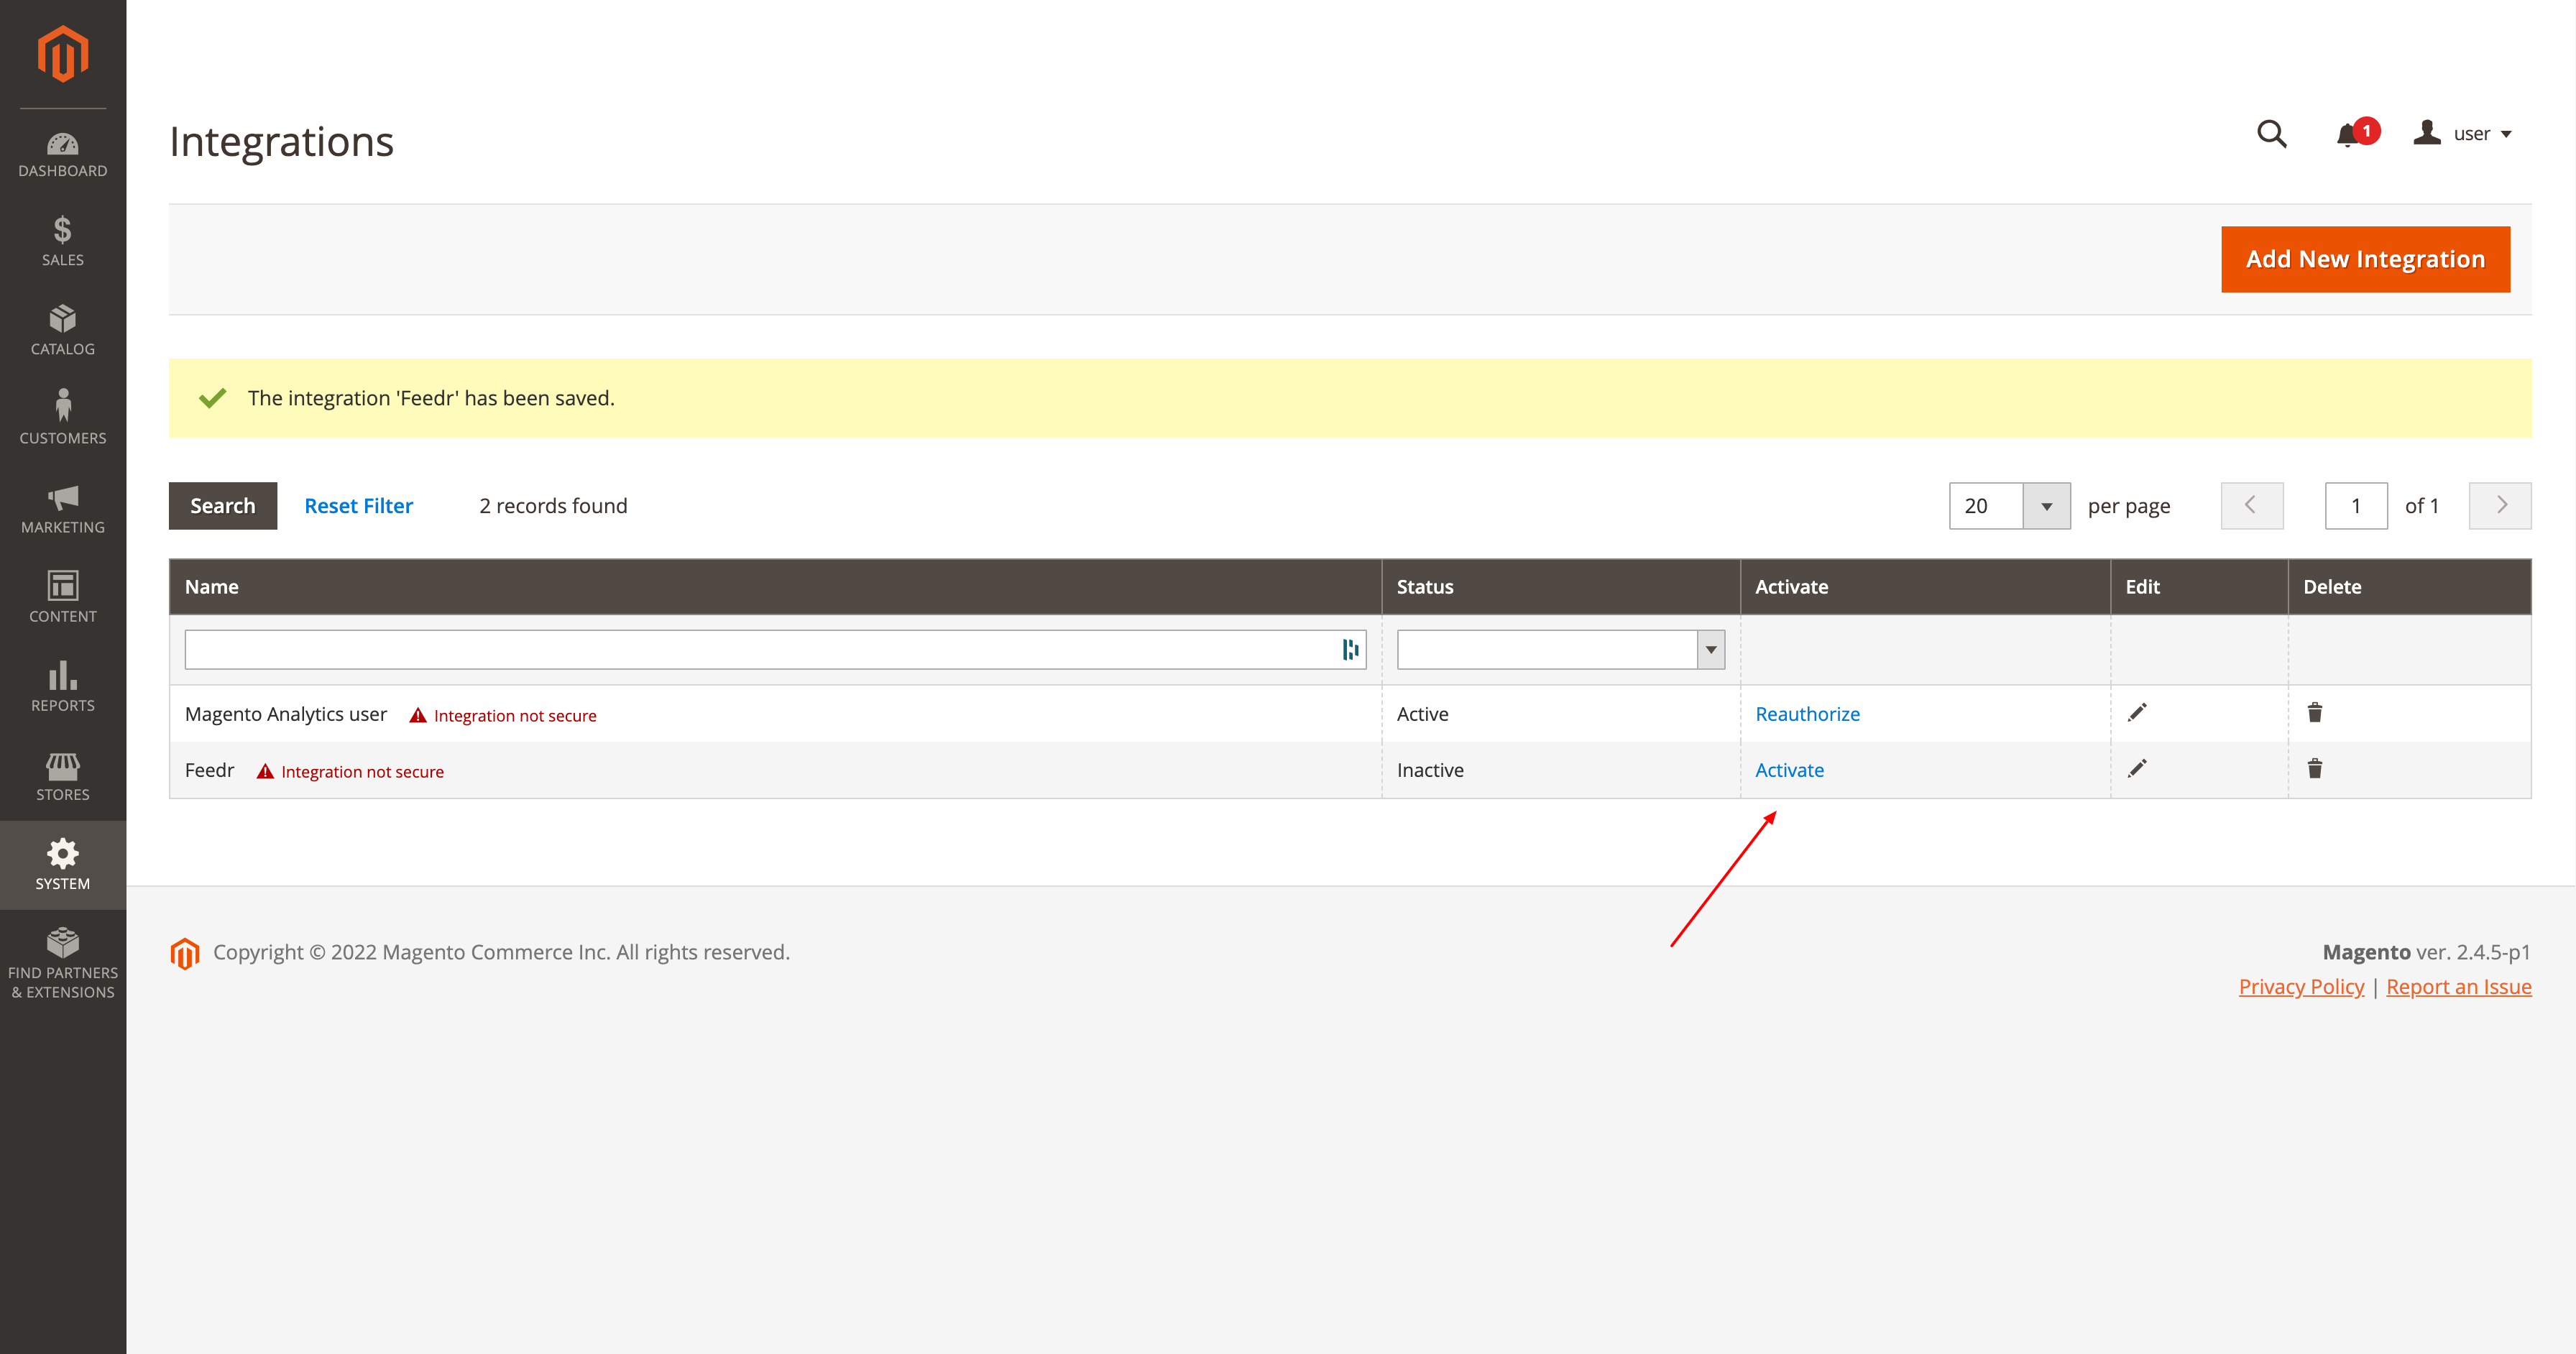Open the Catalog menu

pyautogui.click(x=63, y=331)
